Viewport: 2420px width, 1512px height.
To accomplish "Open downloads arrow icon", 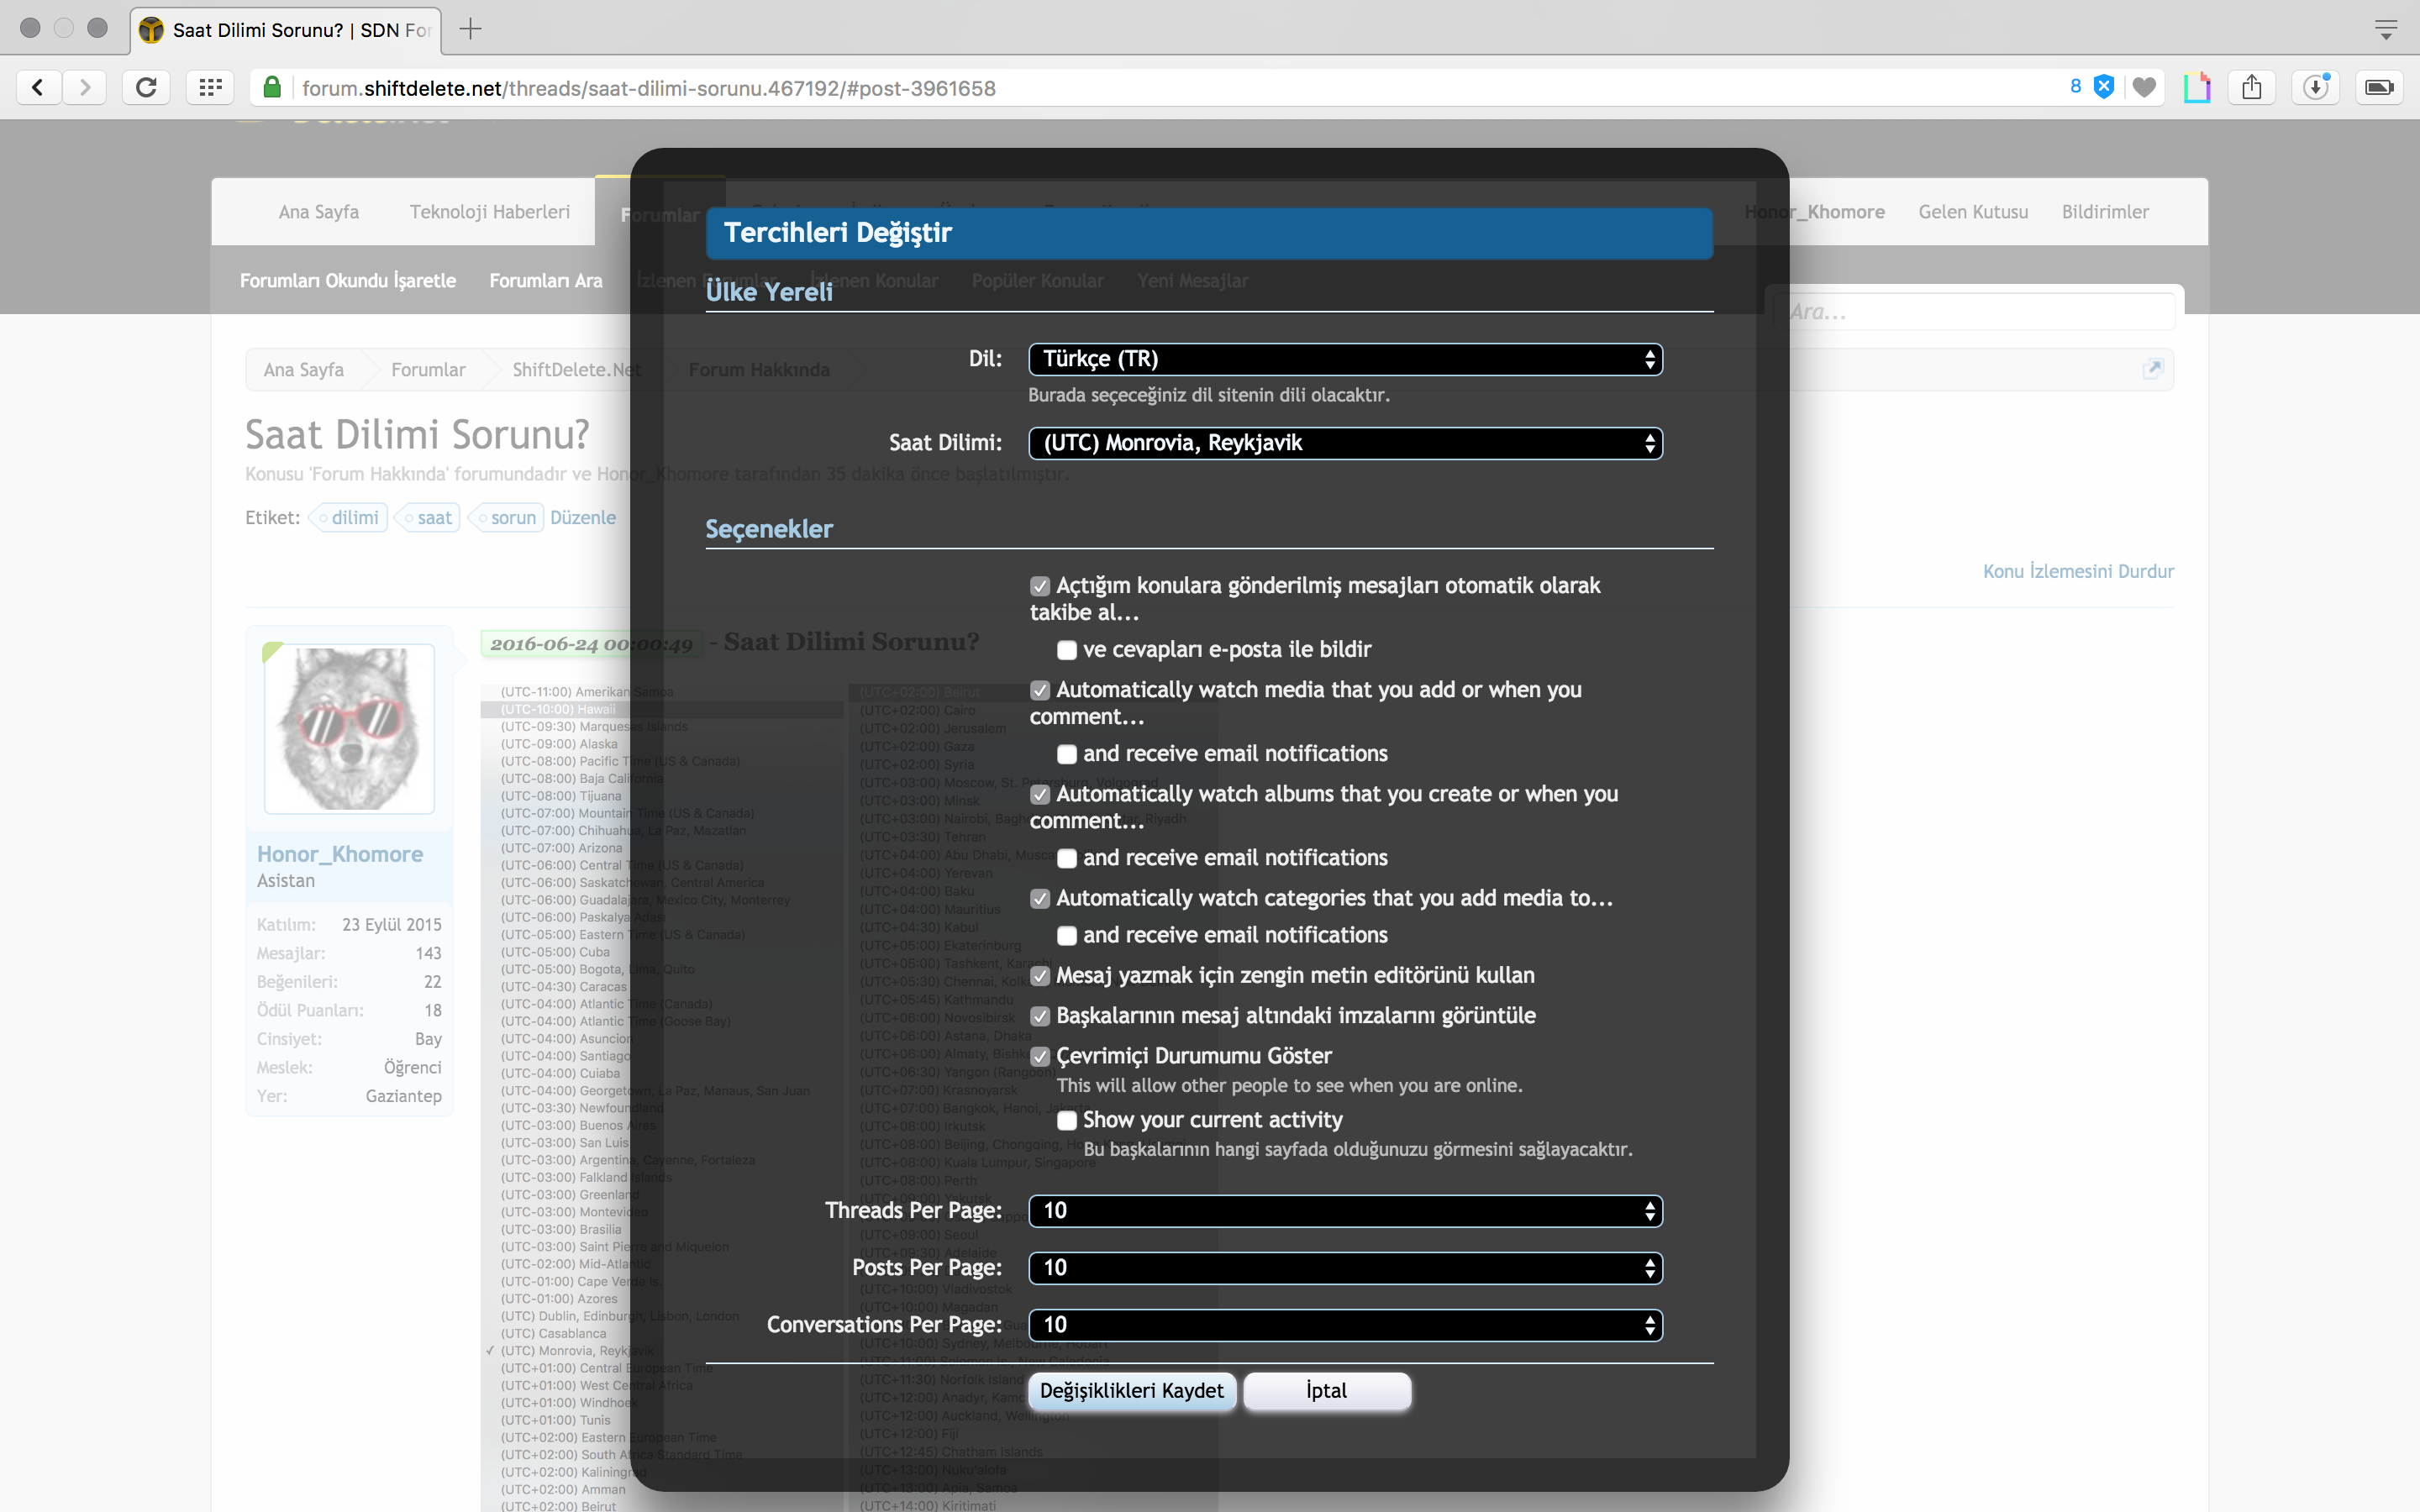I will (2316, 88).
